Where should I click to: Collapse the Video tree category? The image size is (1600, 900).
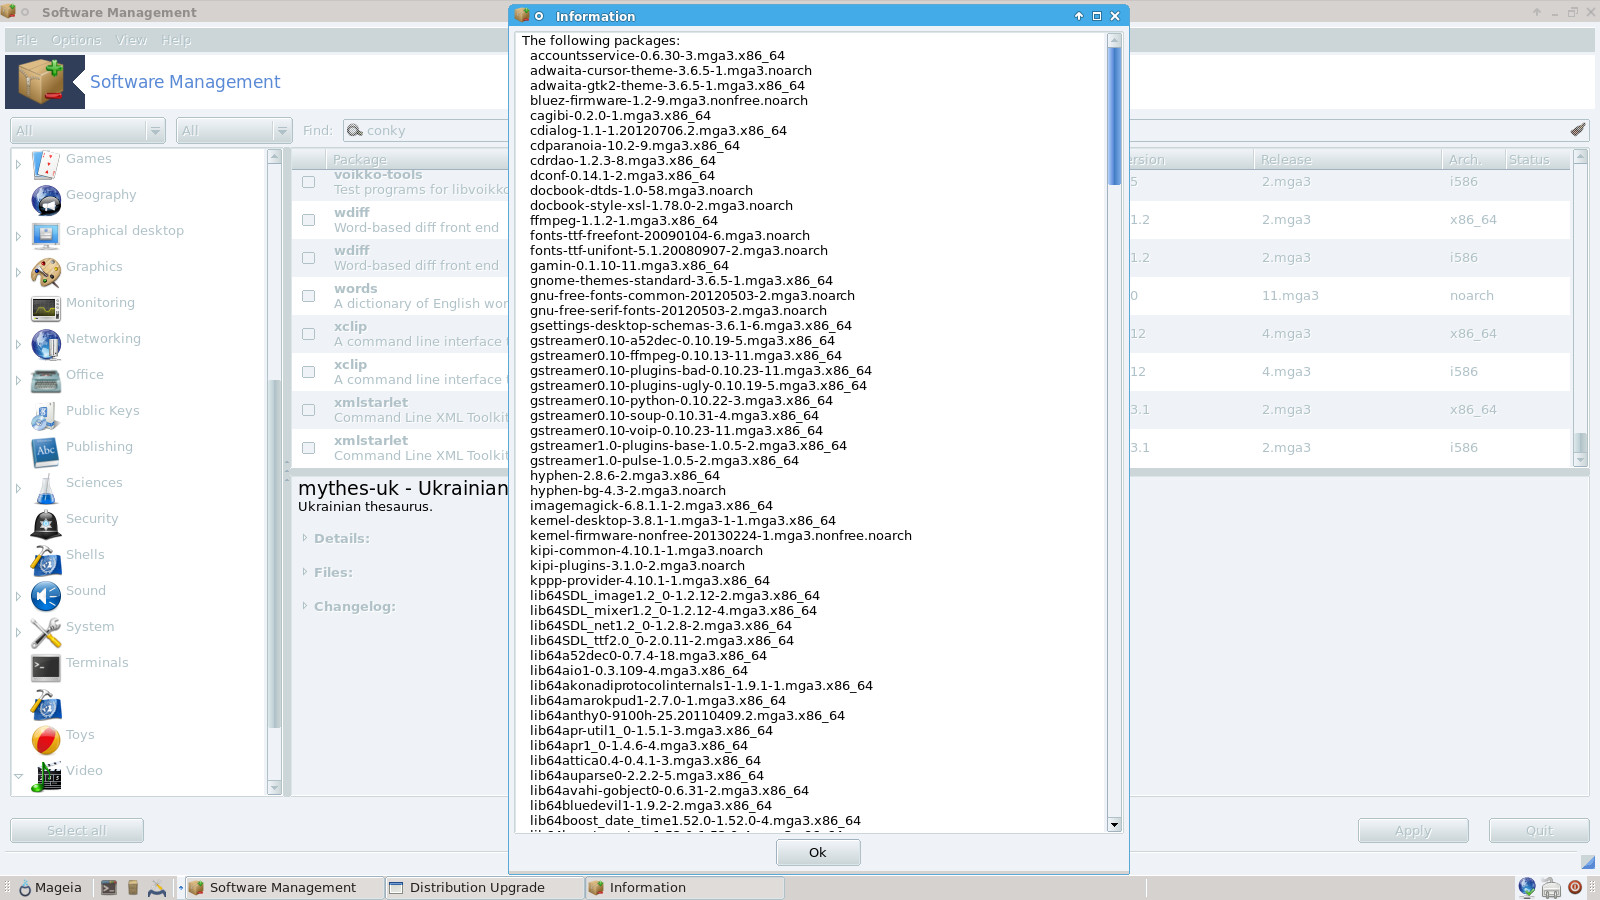click(x=18, y=776)
